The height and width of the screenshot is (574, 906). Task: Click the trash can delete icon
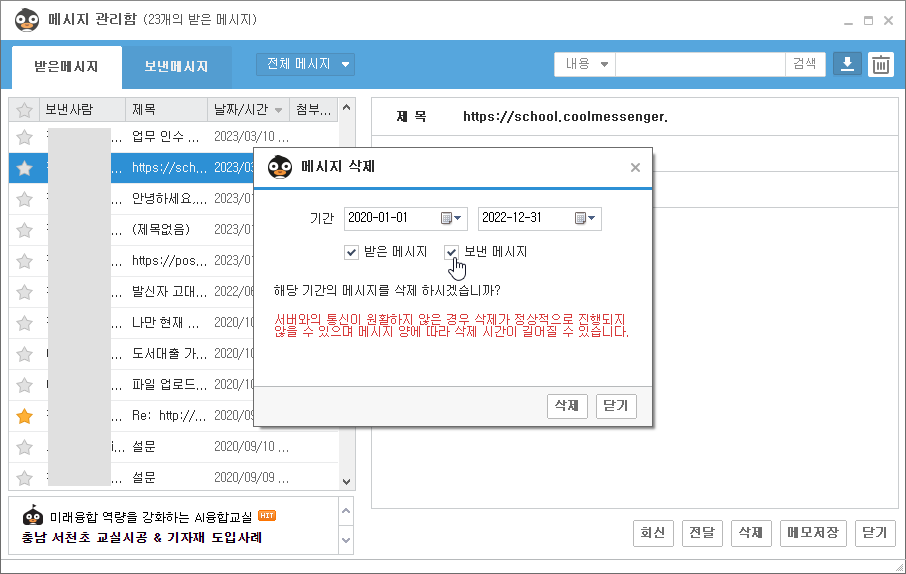(880, 65)
